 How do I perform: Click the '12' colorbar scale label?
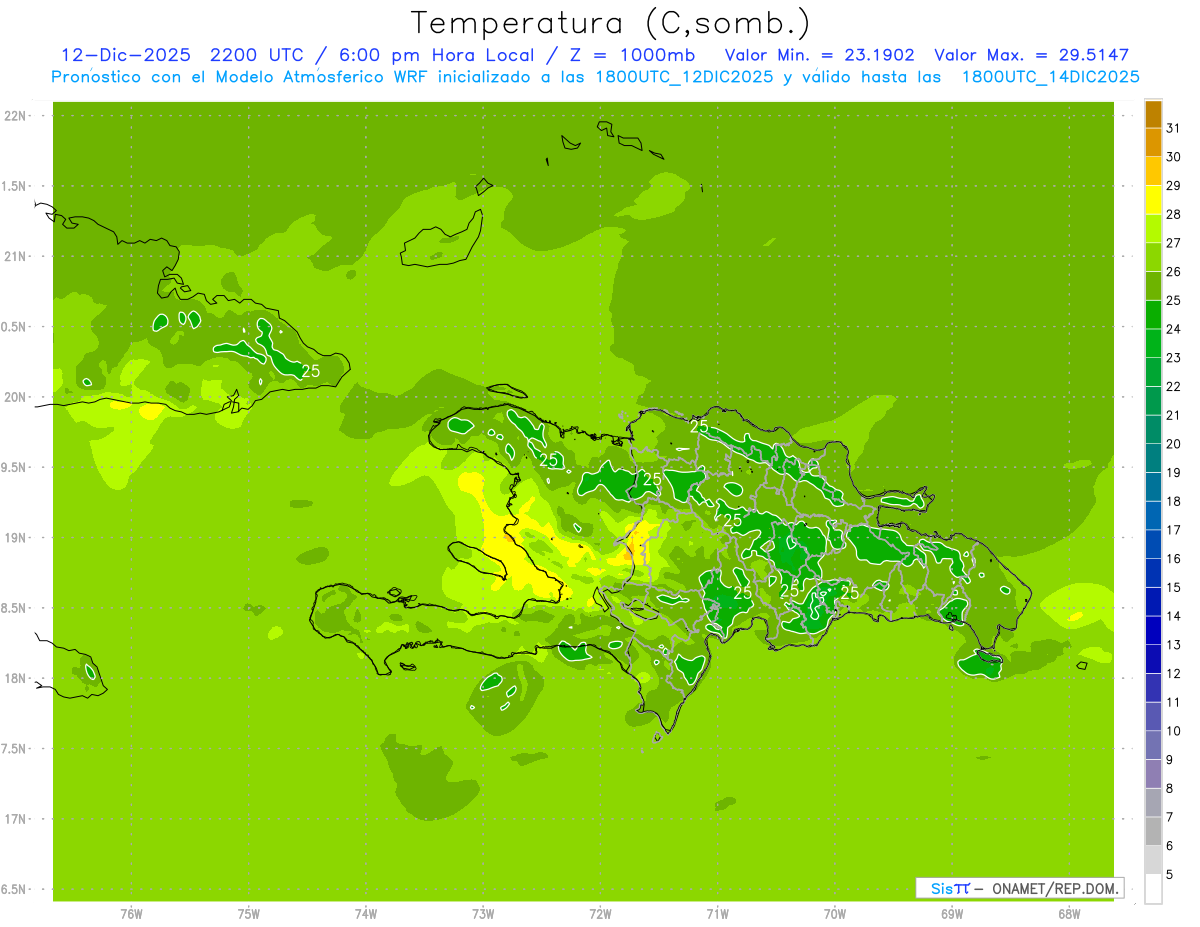(x=1173, y=674)
